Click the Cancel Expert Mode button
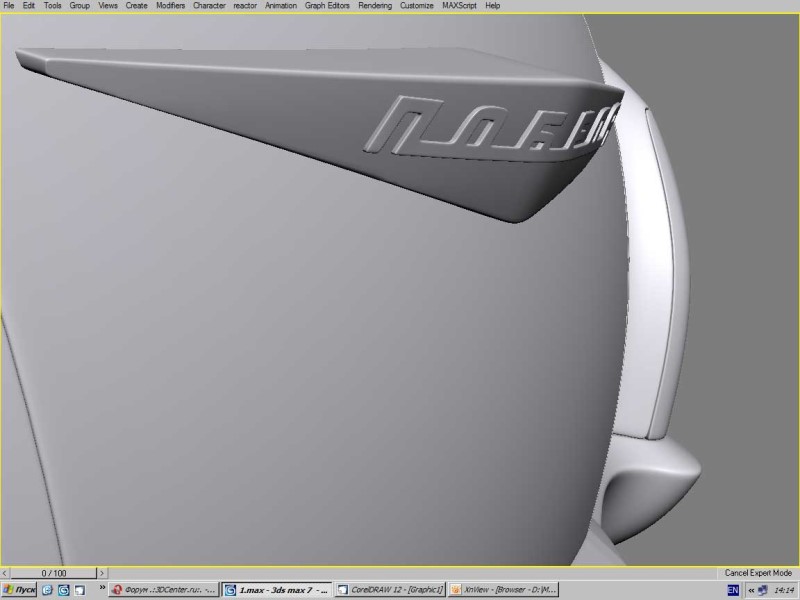Screen dimensions: 800x600 [758, 573]
